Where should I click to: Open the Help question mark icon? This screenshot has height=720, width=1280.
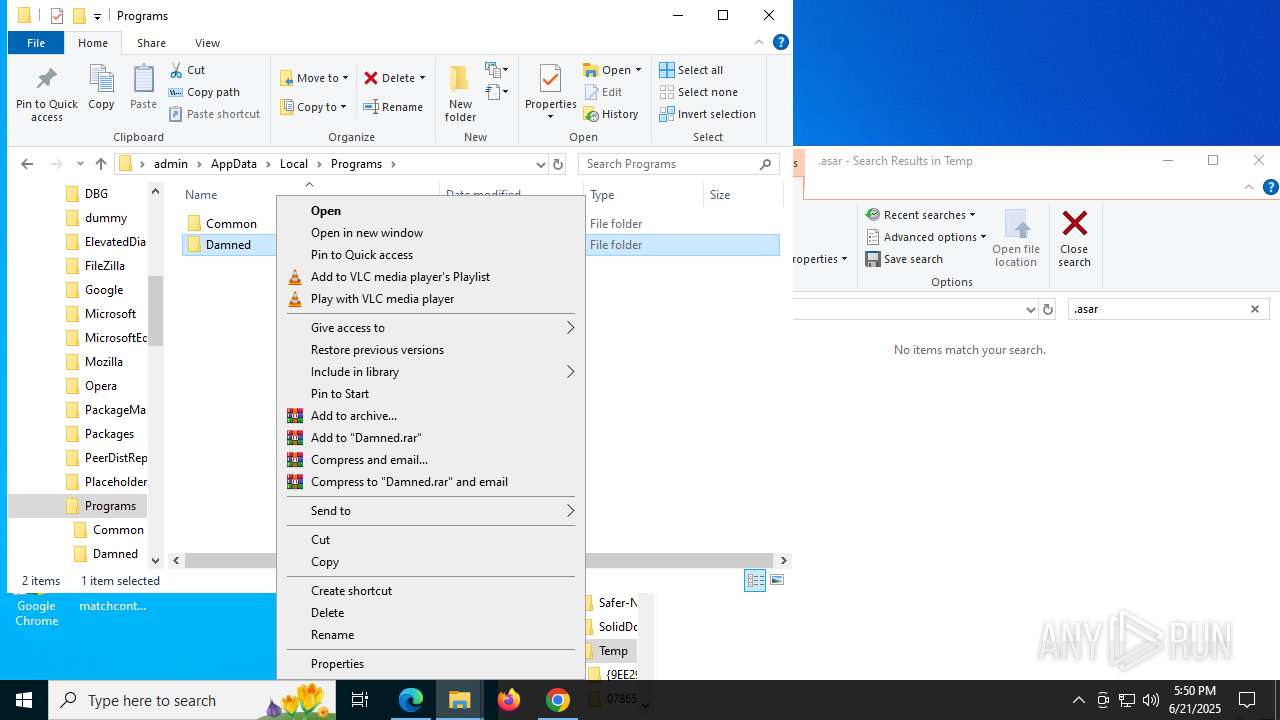pos(781,42)
